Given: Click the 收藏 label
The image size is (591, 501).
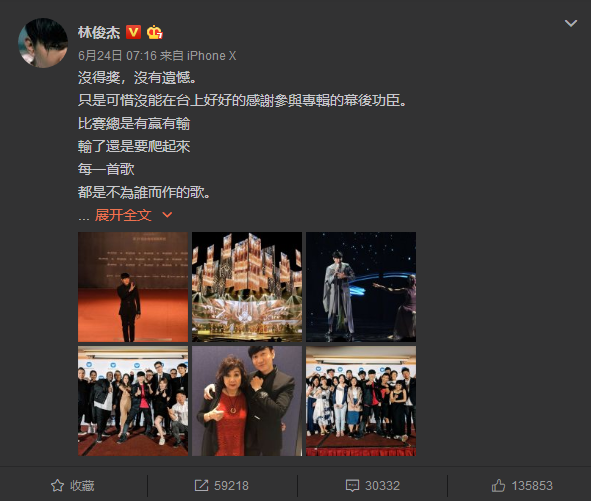Looking at the screenshot, I should tap(82, 486).
